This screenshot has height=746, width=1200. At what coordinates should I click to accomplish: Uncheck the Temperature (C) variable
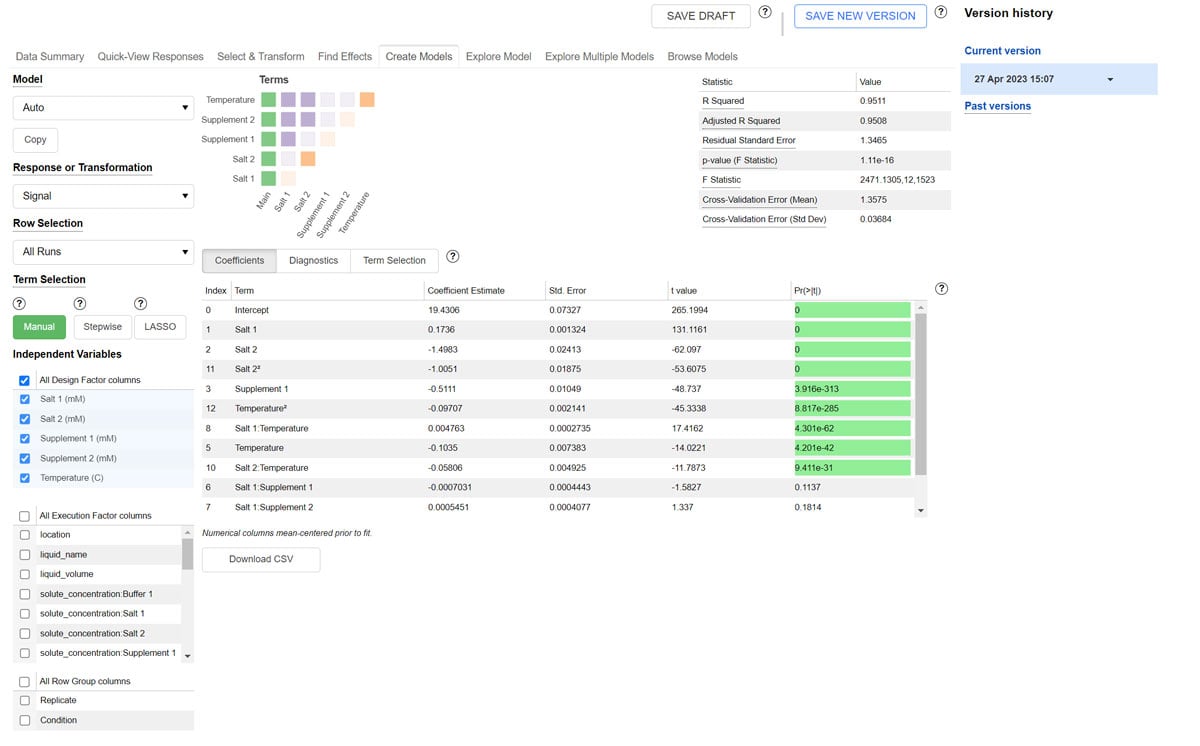click(24, 478)
